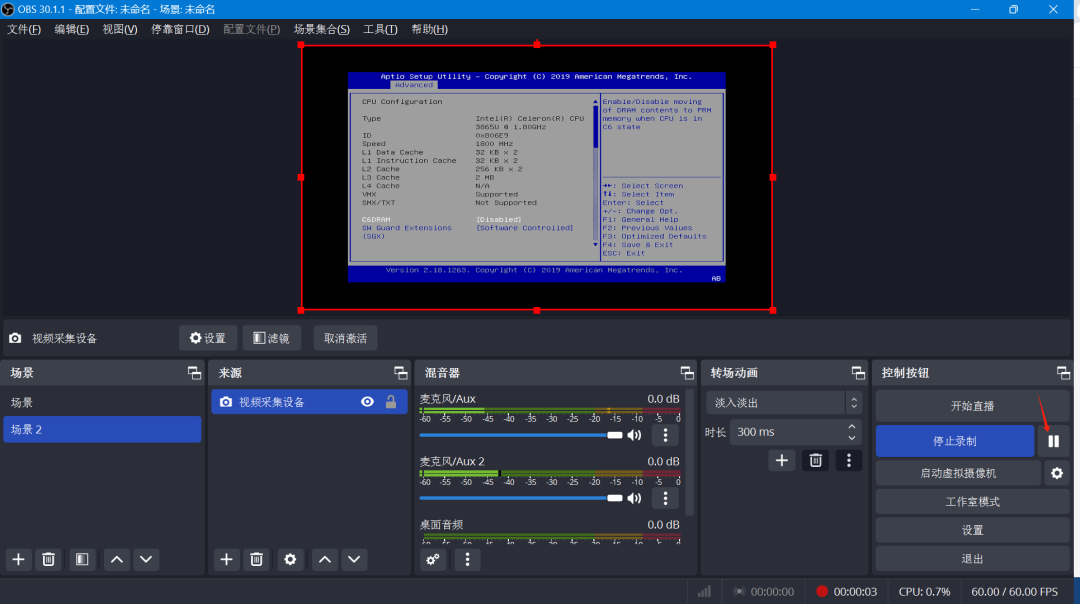Undock the 控制按钮 panel
The width and height of the screenshot is (1080, 604).
(x=1063, y=373)
